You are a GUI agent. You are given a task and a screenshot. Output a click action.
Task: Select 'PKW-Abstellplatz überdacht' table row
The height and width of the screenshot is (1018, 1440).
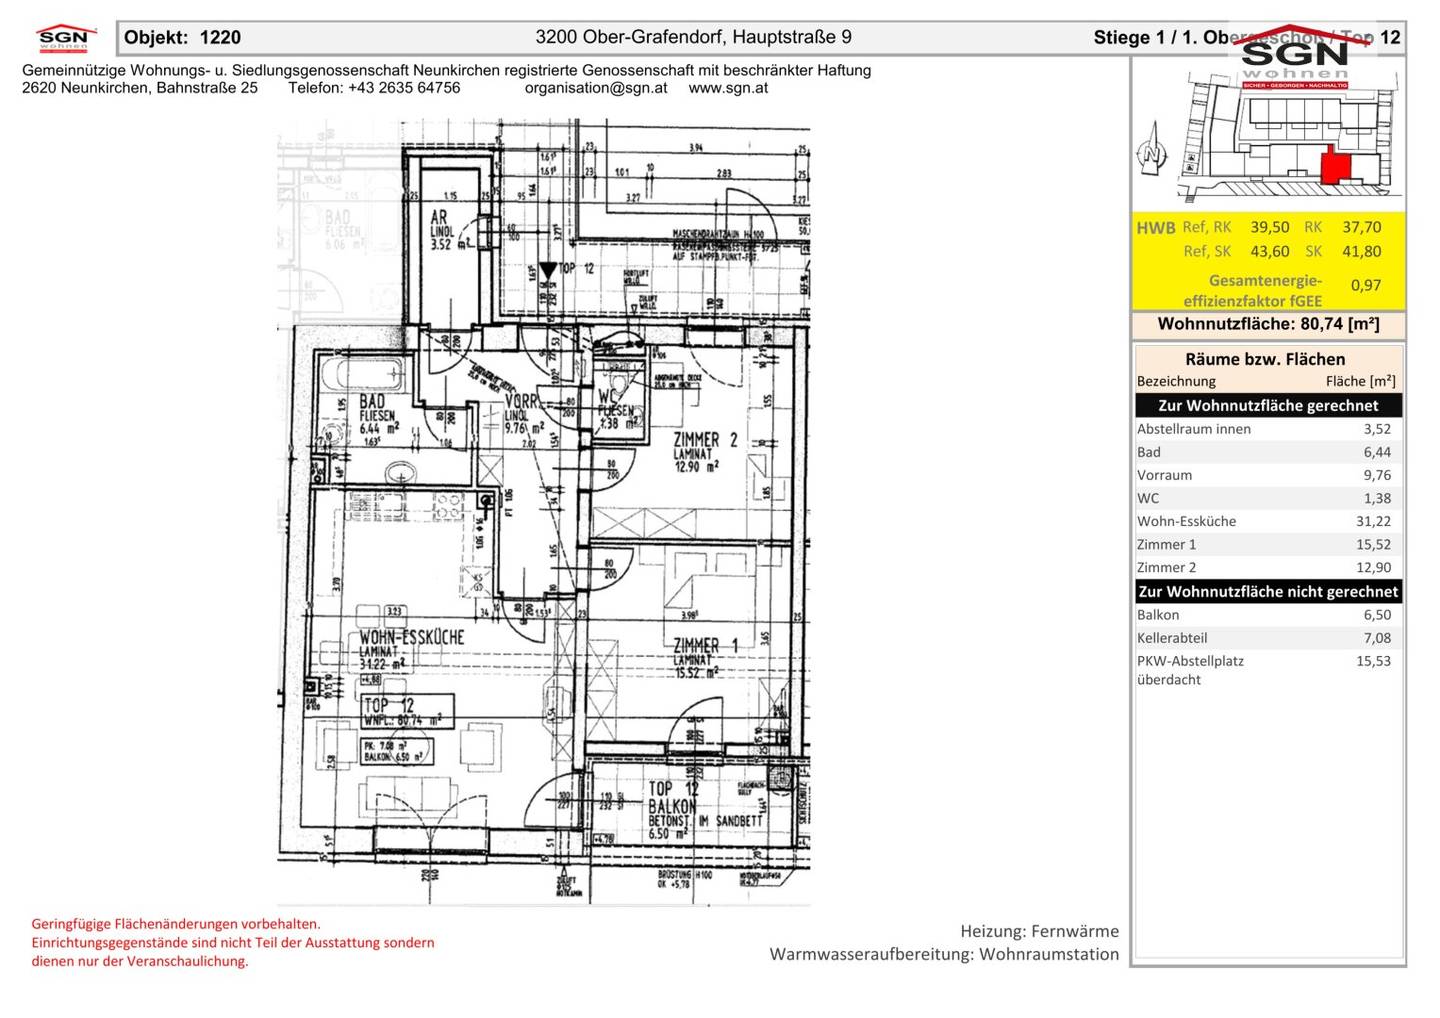[x=1268, y=670]
